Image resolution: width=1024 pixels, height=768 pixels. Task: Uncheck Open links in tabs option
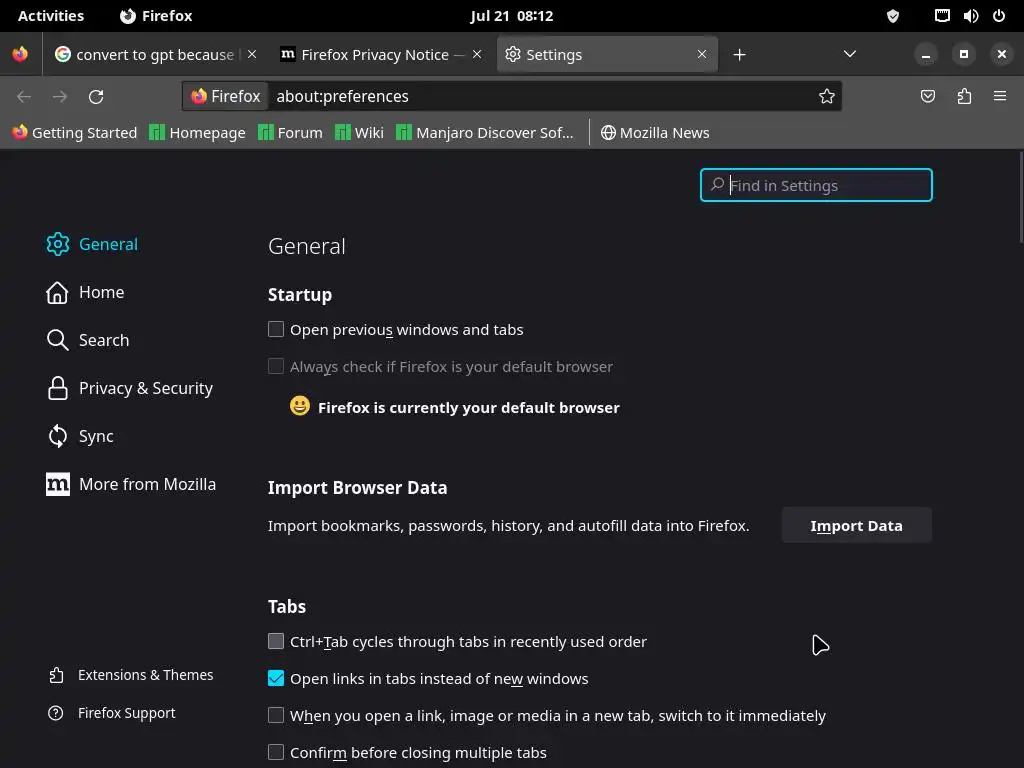tap(276, 678)
